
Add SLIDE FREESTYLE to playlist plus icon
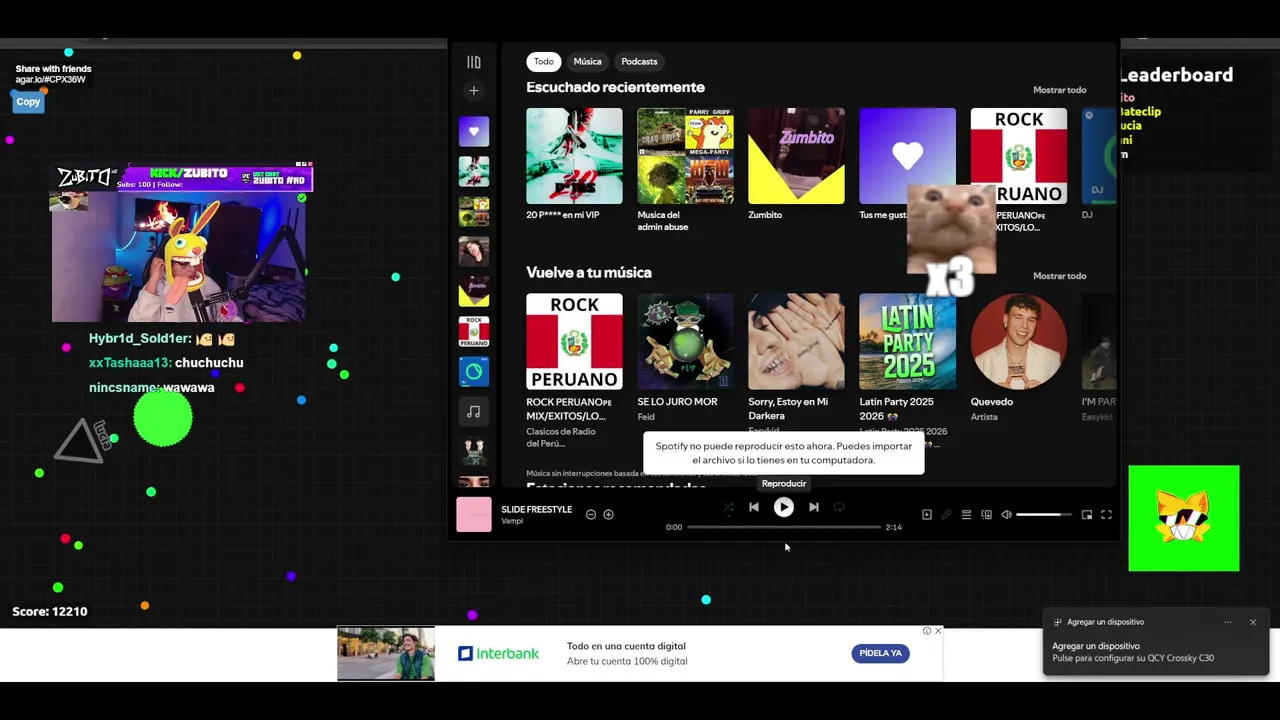[x=608, y=514]
